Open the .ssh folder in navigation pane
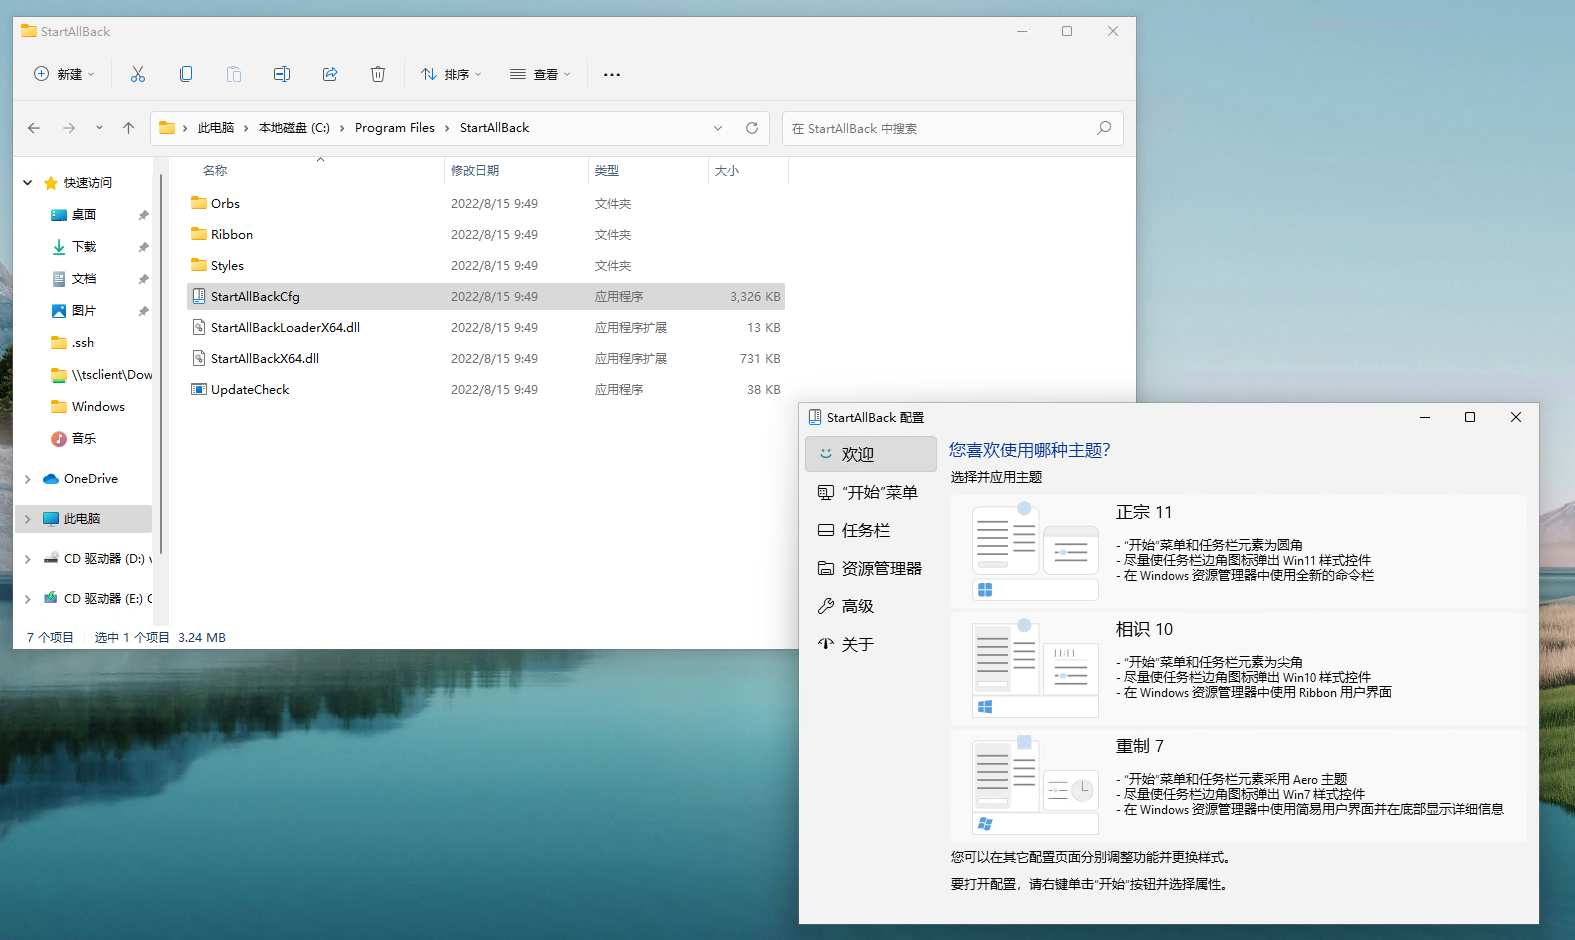The height and width of the screenshot is (940, 1575). pos(85,342)
